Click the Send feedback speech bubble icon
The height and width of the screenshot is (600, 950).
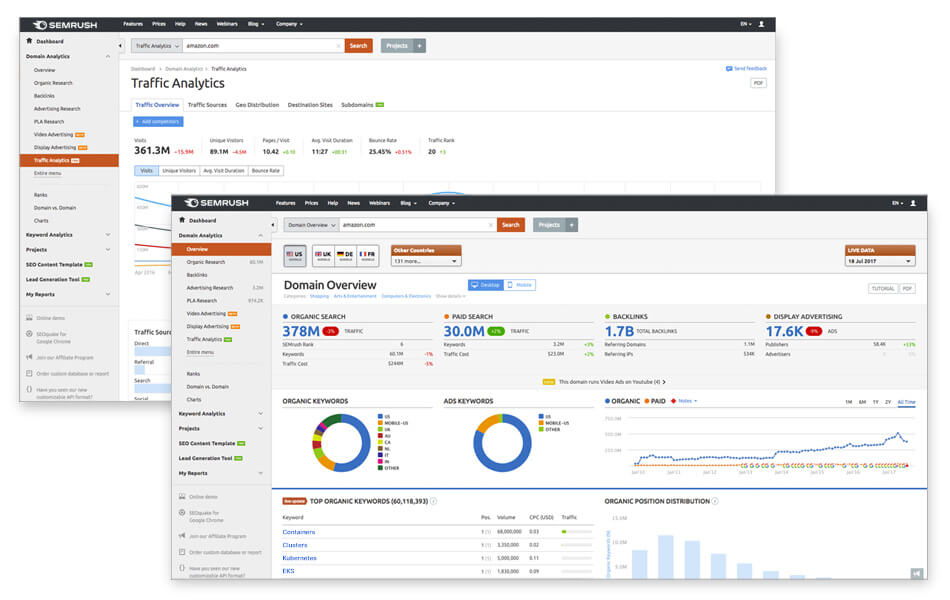[729, 68]
